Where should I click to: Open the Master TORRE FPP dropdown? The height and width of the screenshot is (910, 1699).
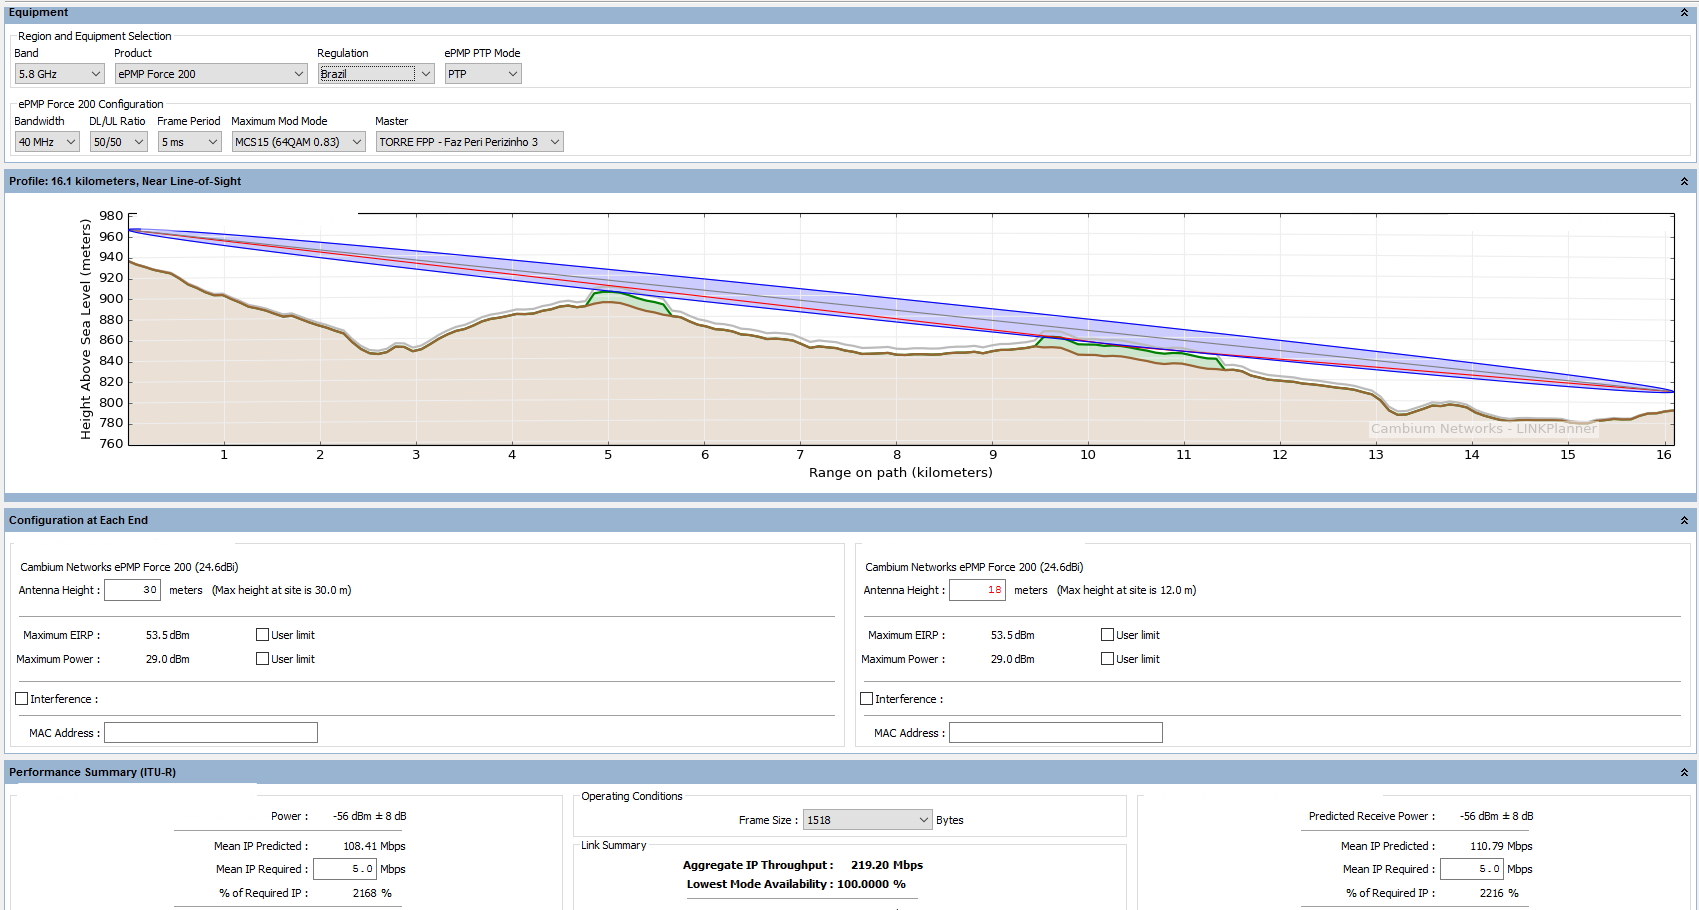pos(469,142)
